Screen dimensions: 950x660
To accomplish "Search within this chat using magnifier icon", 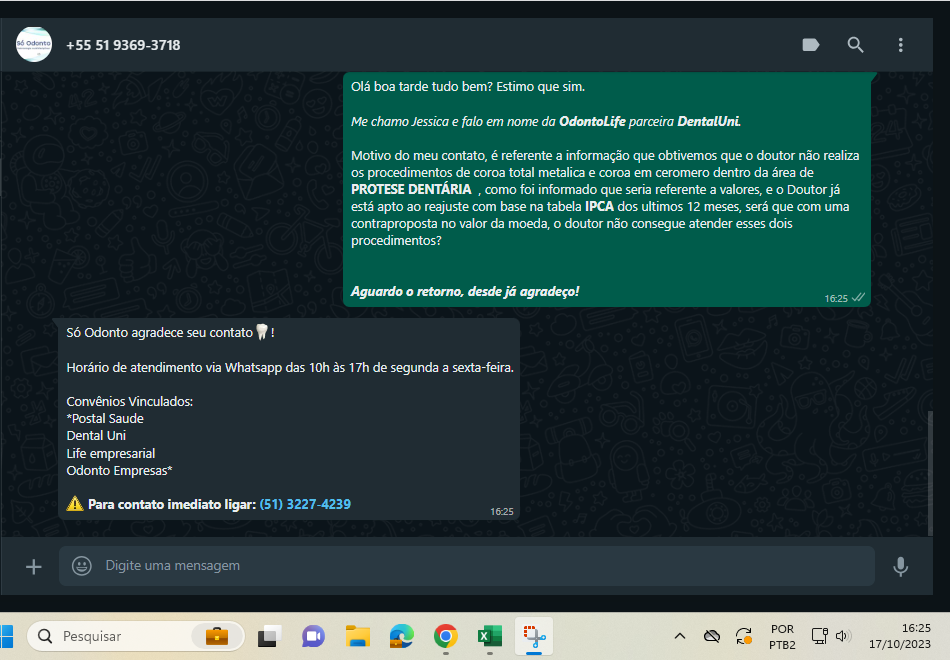I will coord(855,45).
